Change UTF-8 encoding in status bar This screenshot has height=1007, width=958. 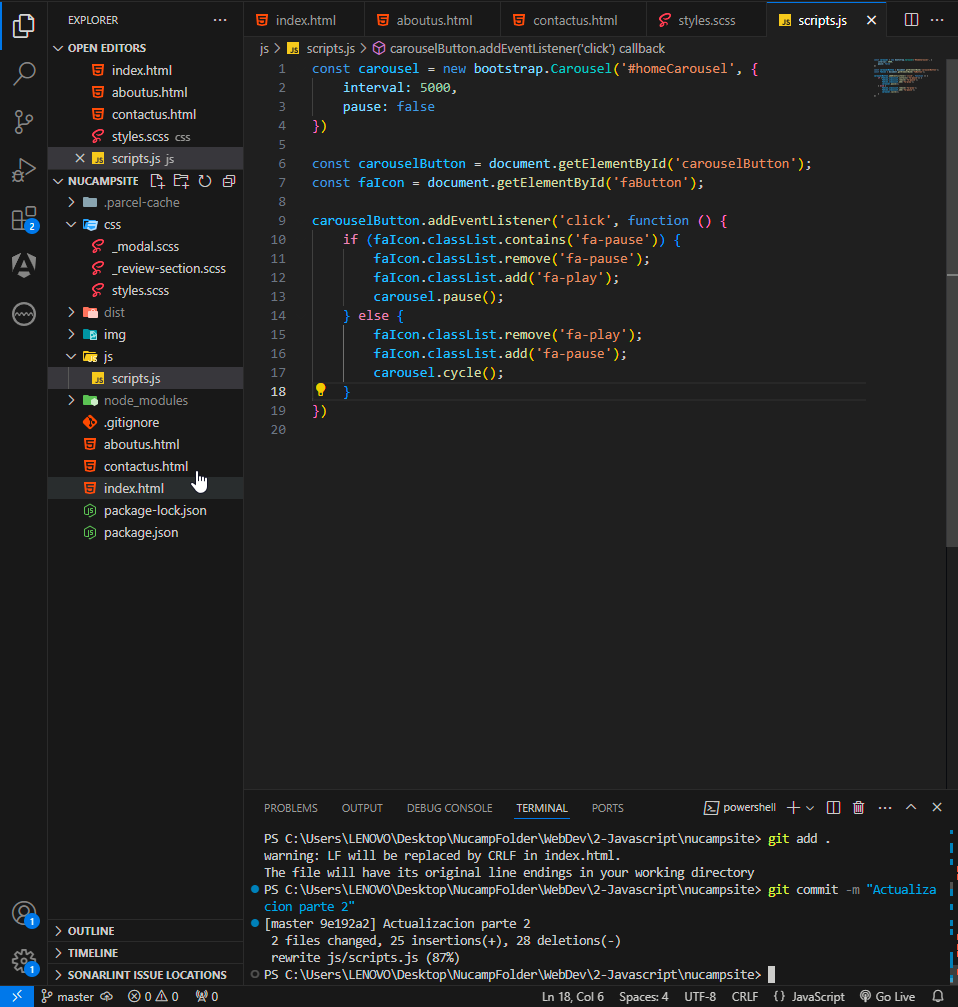pyautogui.click(x=700, y=997)
